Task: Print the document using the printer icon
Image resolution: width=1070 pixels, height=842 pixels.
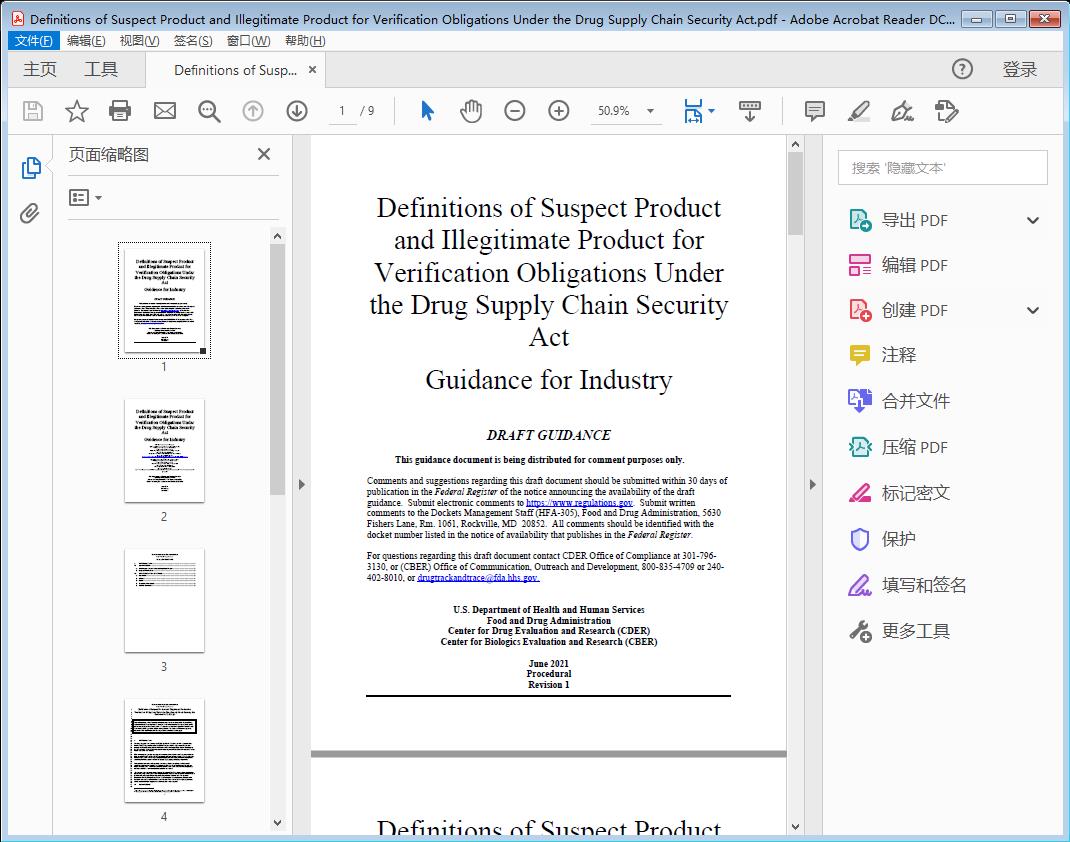Action: click(121, 111)
